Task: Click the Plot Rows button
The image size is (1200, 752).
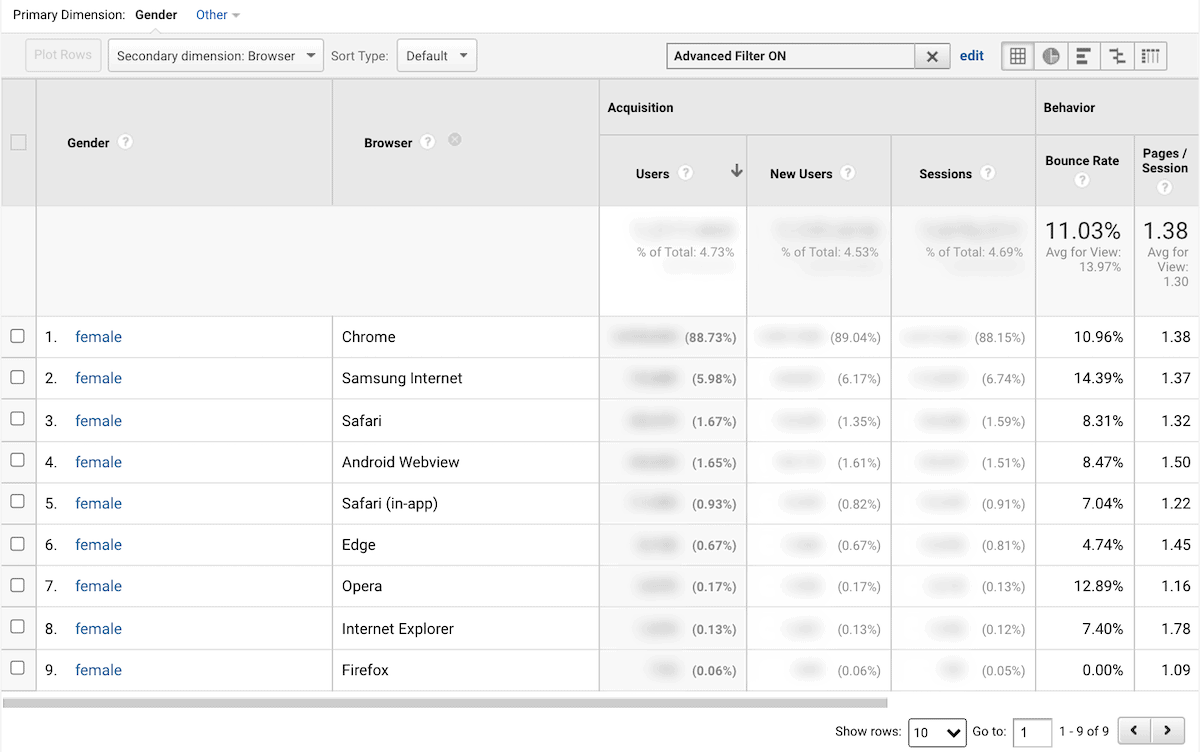Action: (x=63, y=55)
